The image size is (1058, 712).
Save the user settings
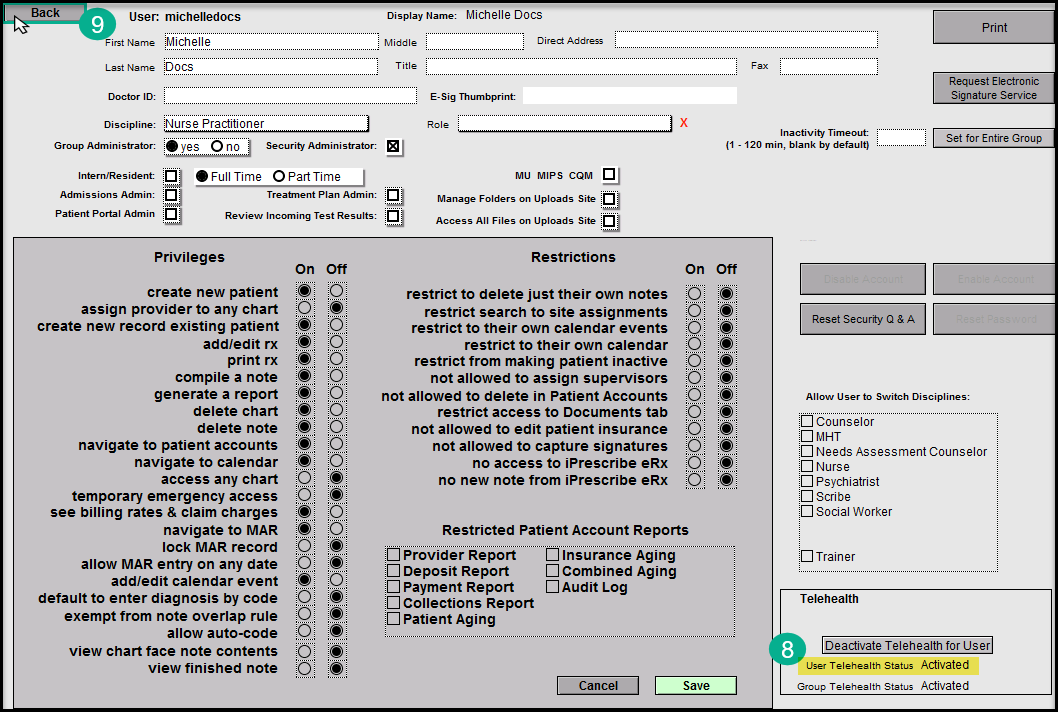(696, 685)
